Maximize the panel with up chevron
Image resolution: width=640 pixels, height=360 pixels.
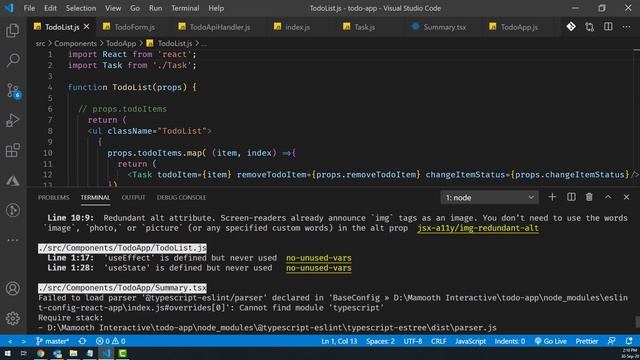click(608, 197)
